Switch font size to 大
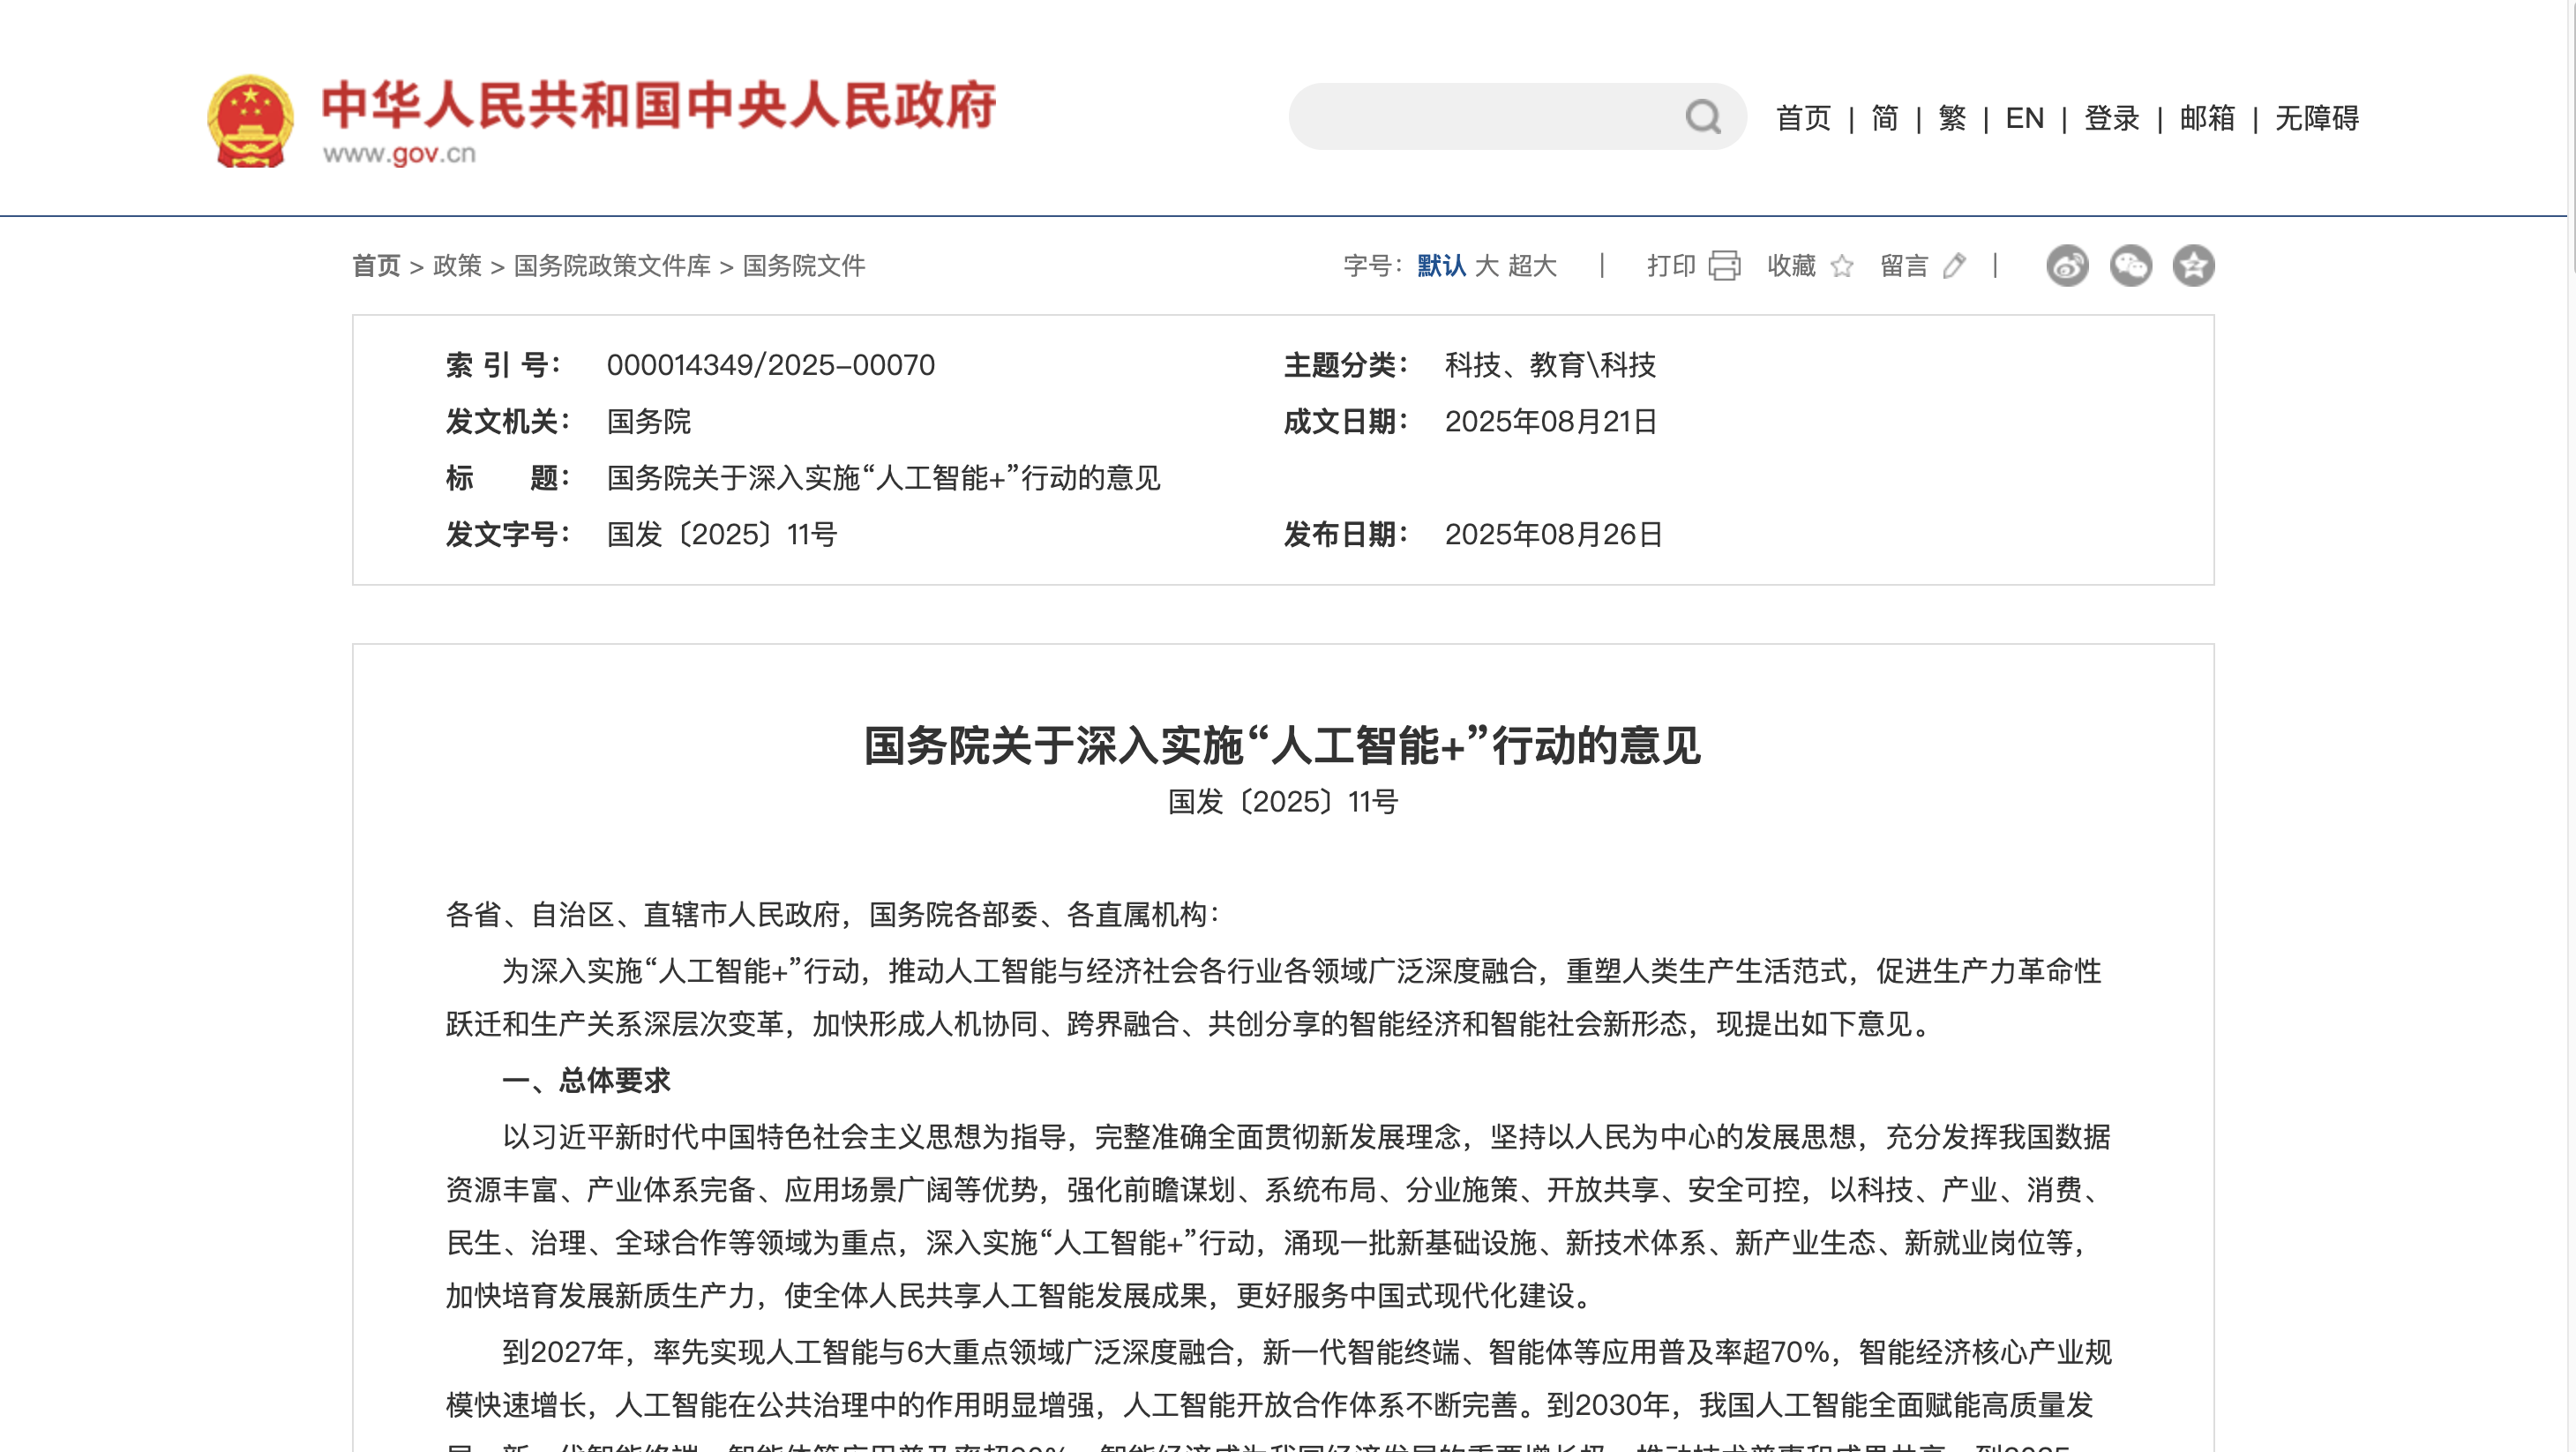 1487,266
